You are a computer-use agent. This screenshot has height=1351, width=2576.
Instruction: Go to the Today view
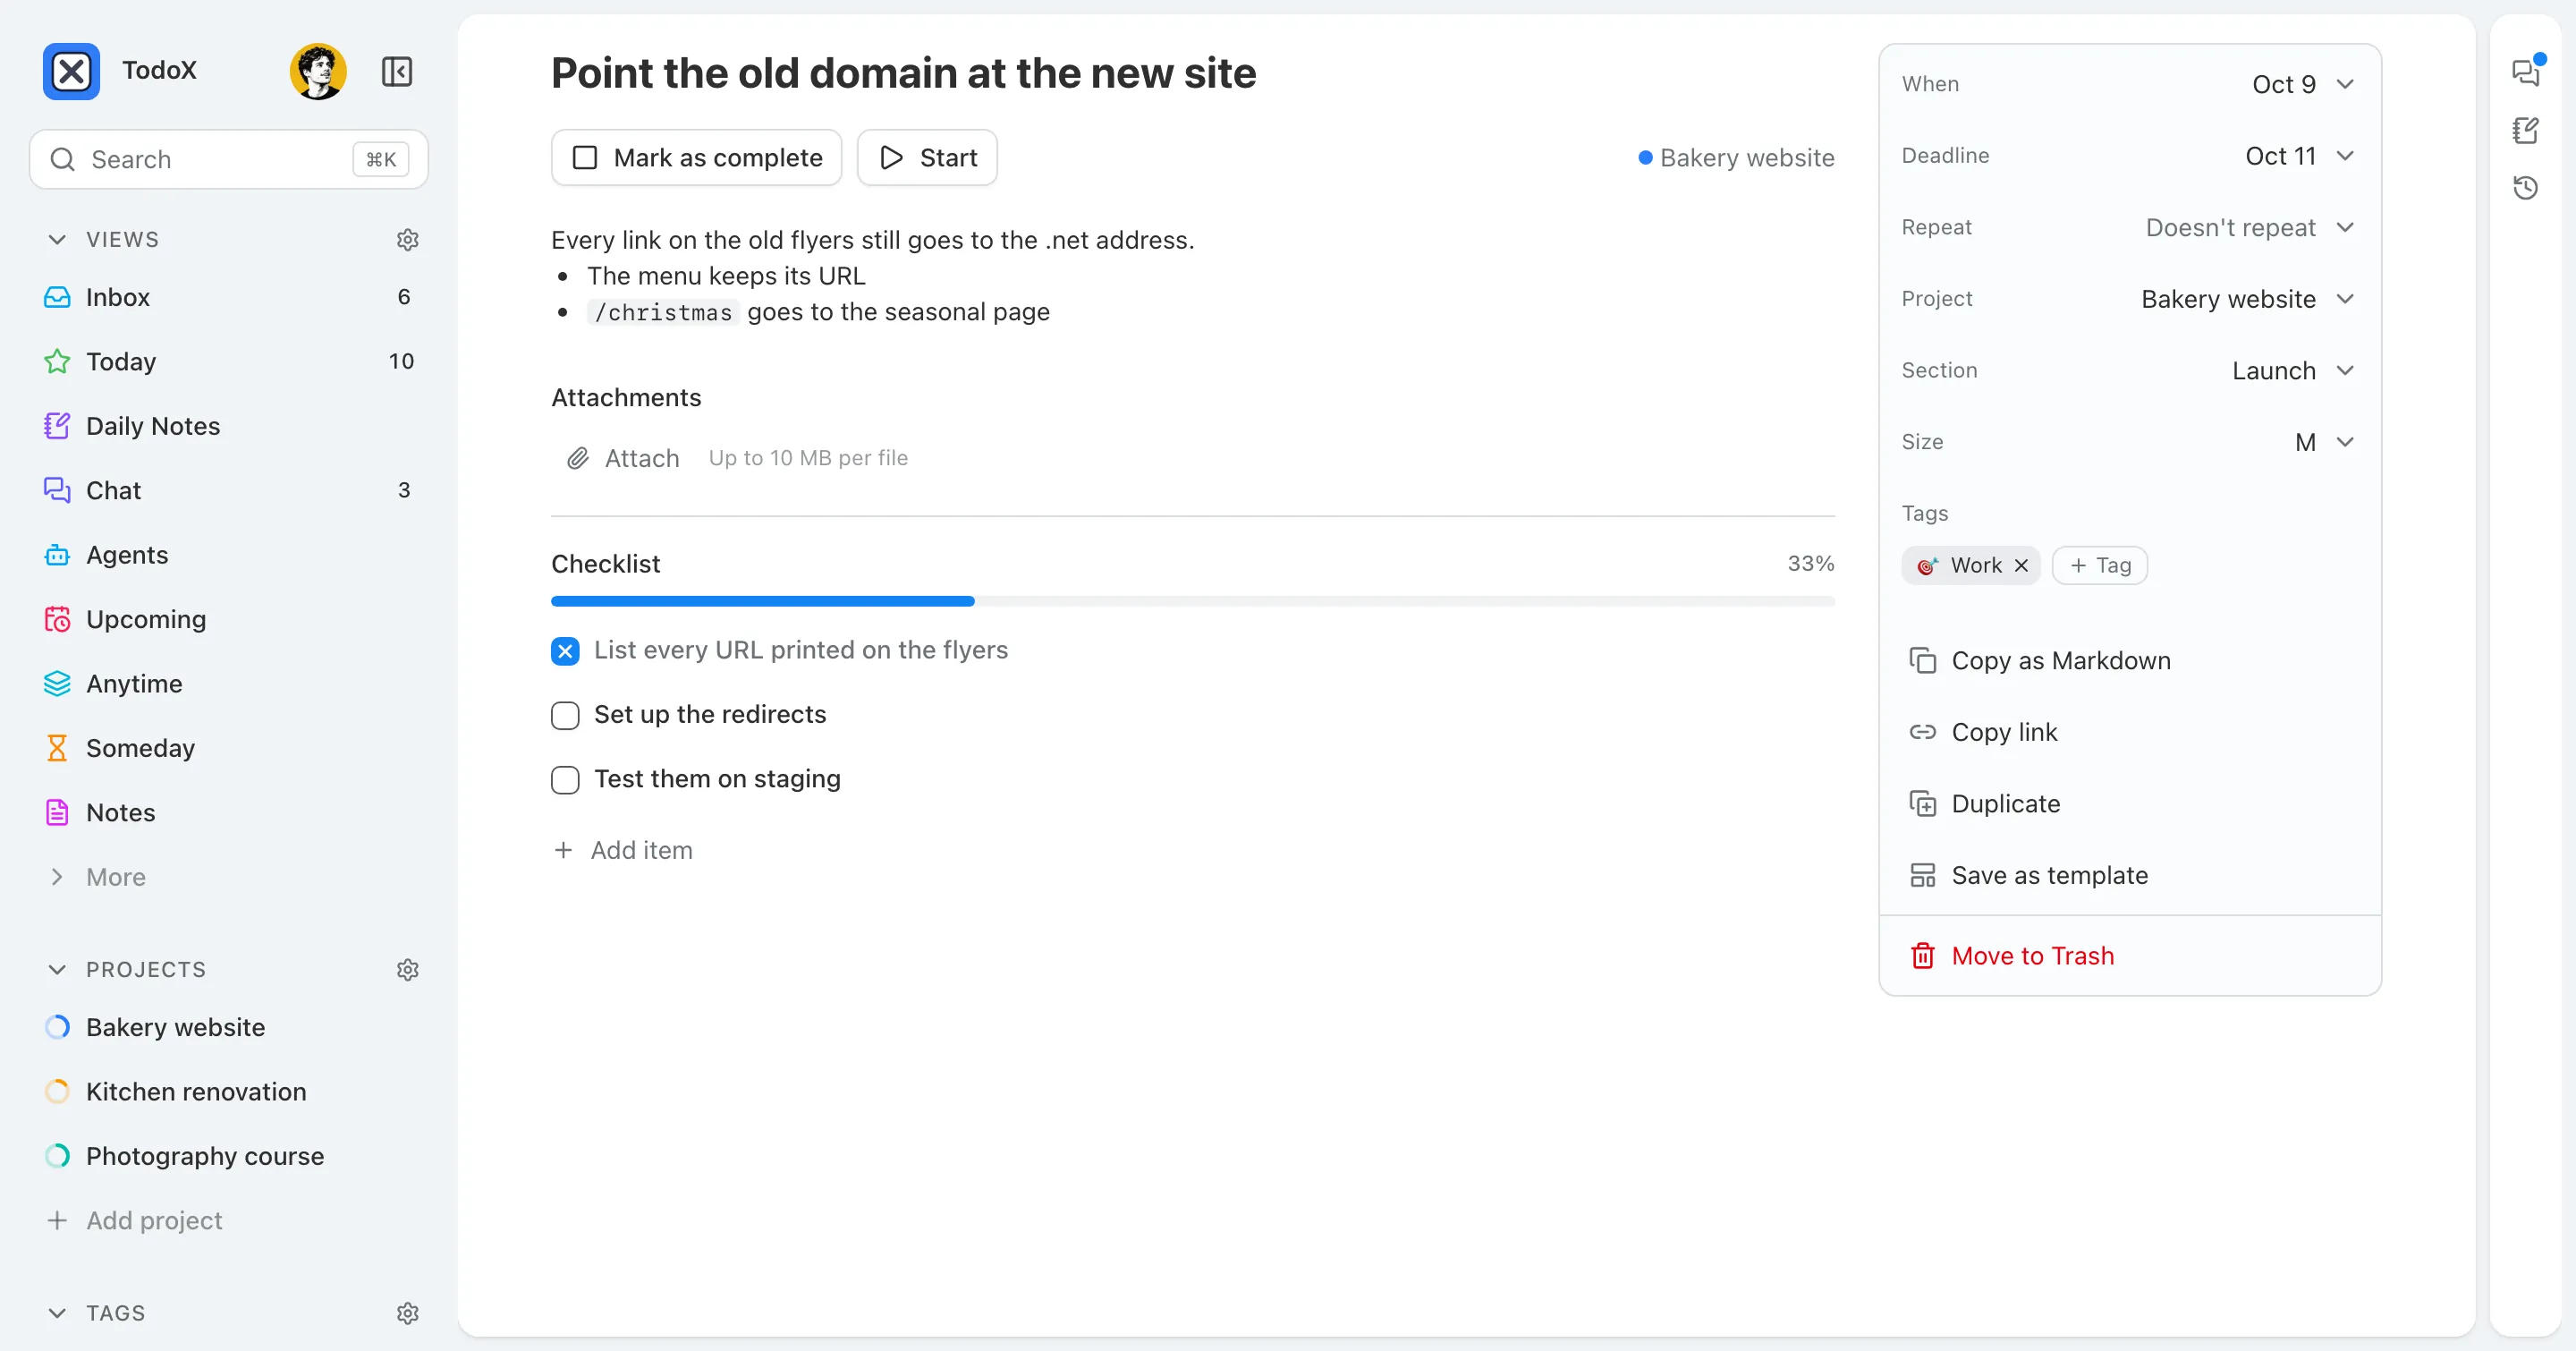point(228,361)
